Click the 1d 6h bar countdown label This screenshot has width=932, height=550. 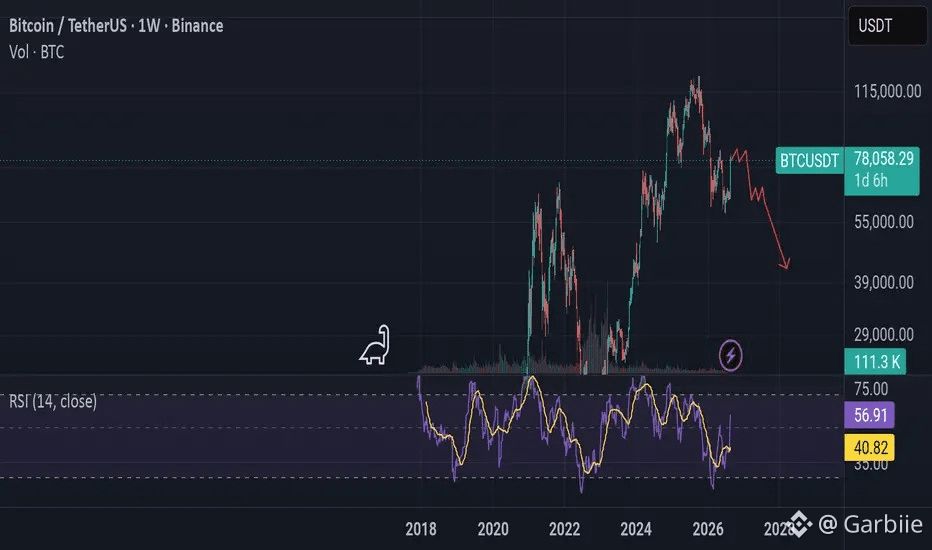pyautogui.click(x=871, y=180)
